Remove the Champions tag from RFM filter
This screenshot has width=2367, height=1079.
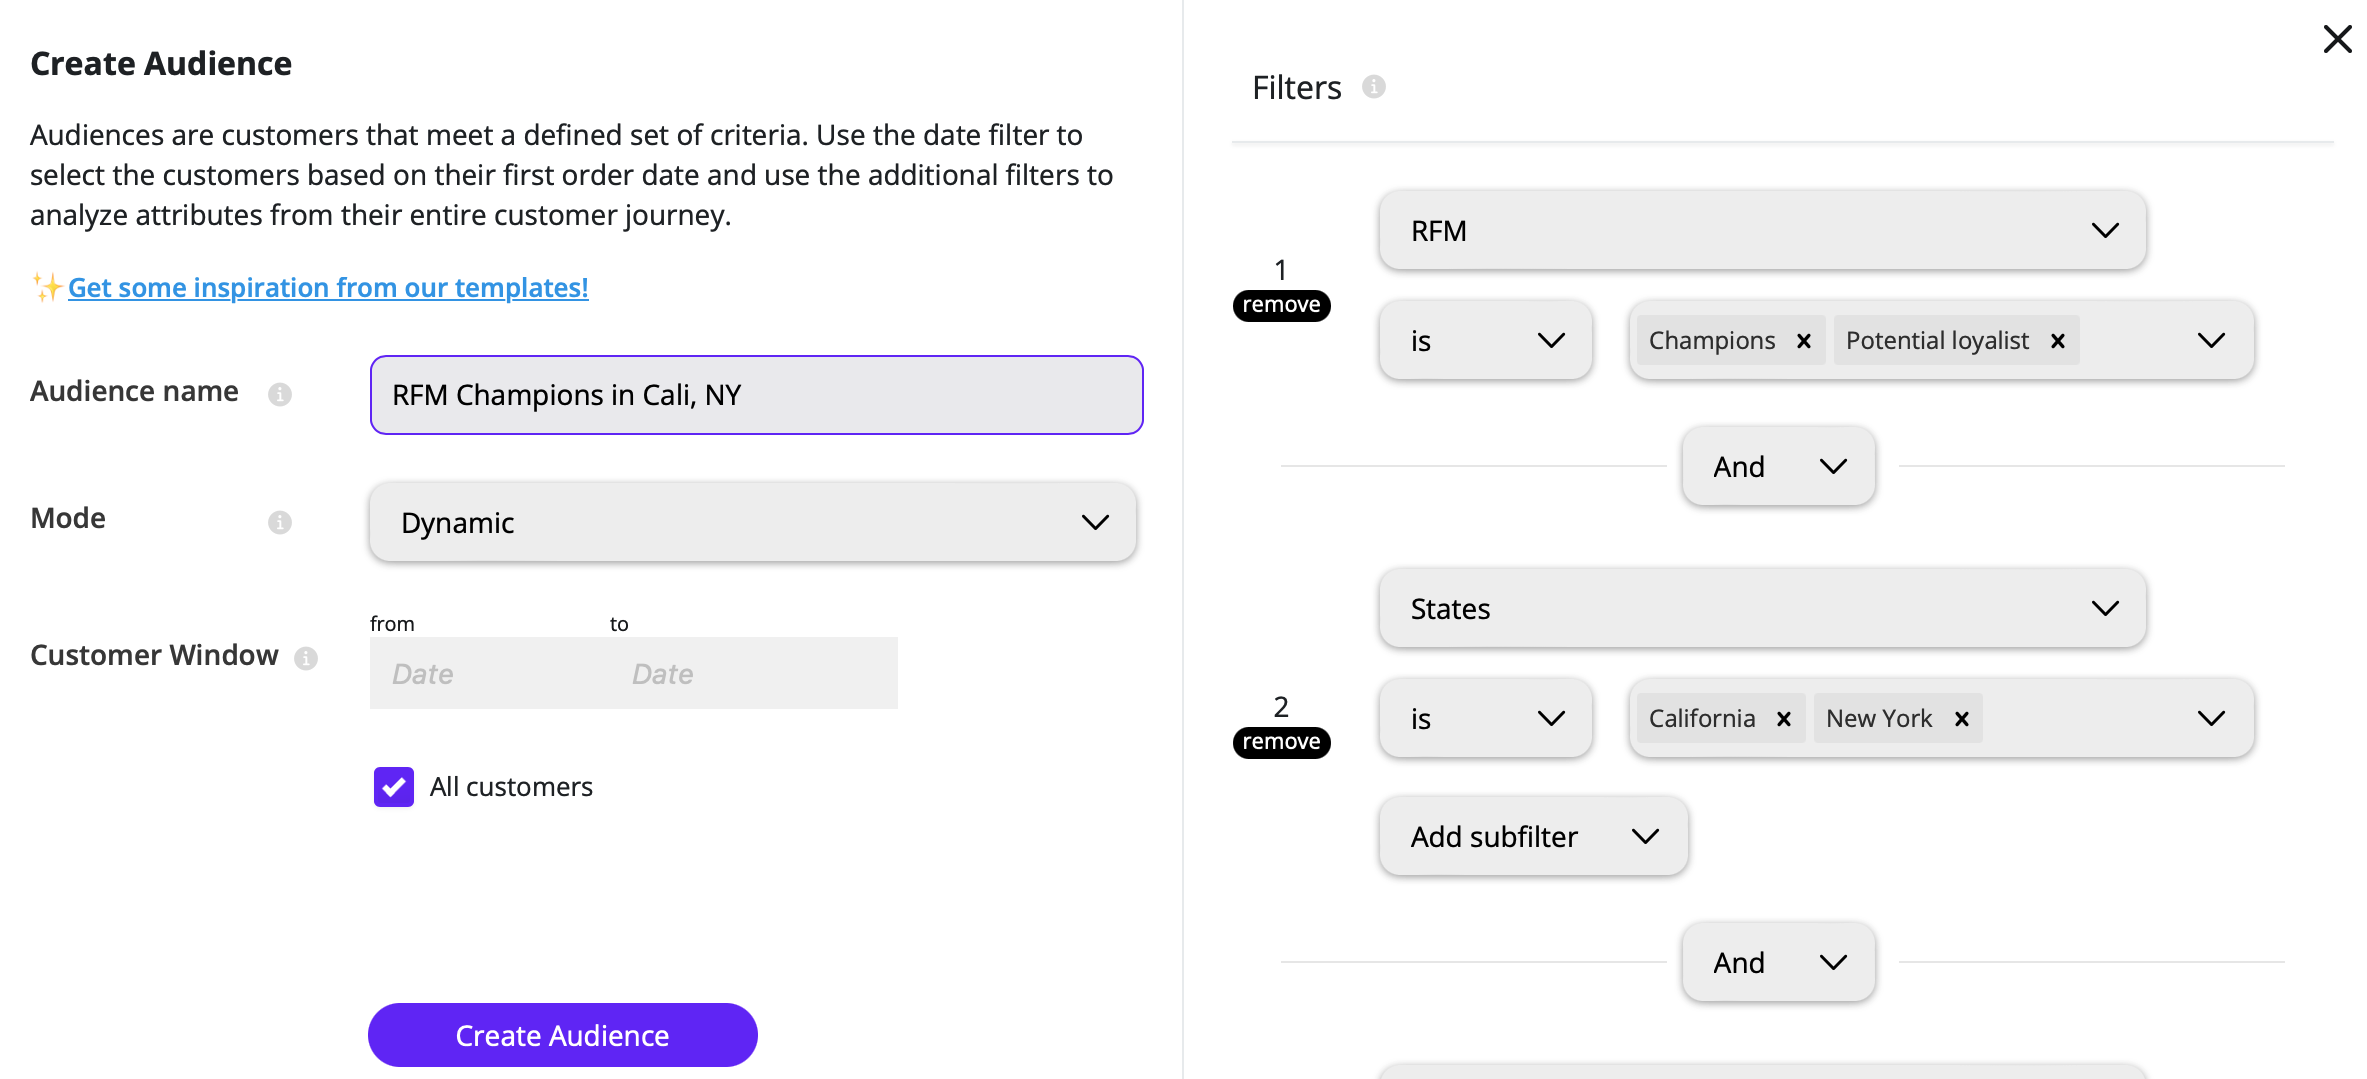1804,341
